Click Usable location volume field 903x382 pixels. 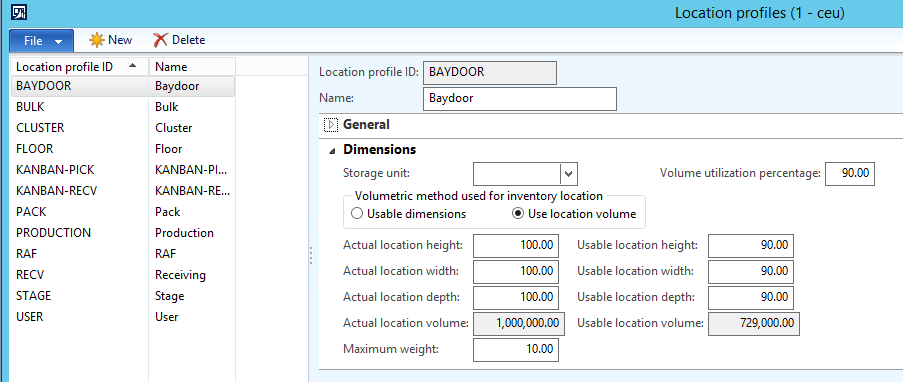tap(754, 323)
